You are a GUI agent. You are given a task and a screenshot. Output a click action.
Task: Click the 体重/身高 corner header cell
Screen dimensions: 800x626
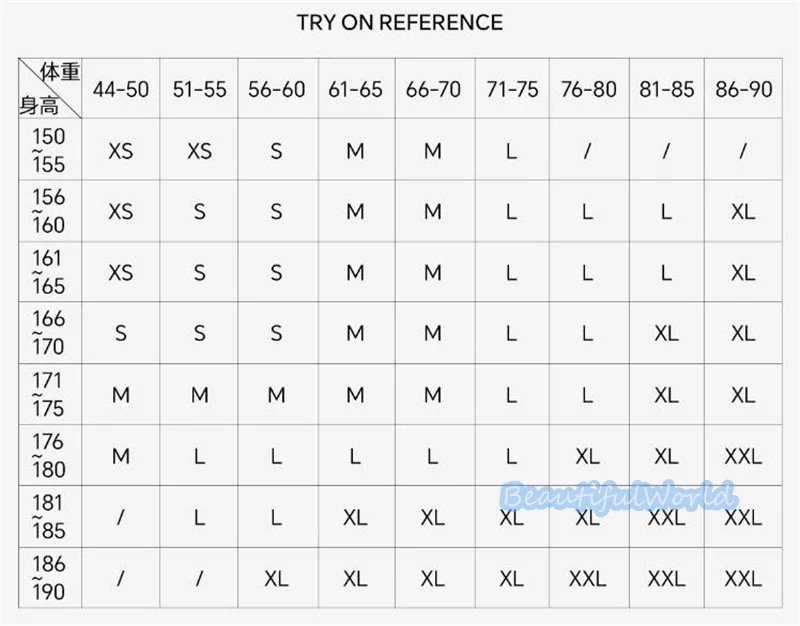49,88
